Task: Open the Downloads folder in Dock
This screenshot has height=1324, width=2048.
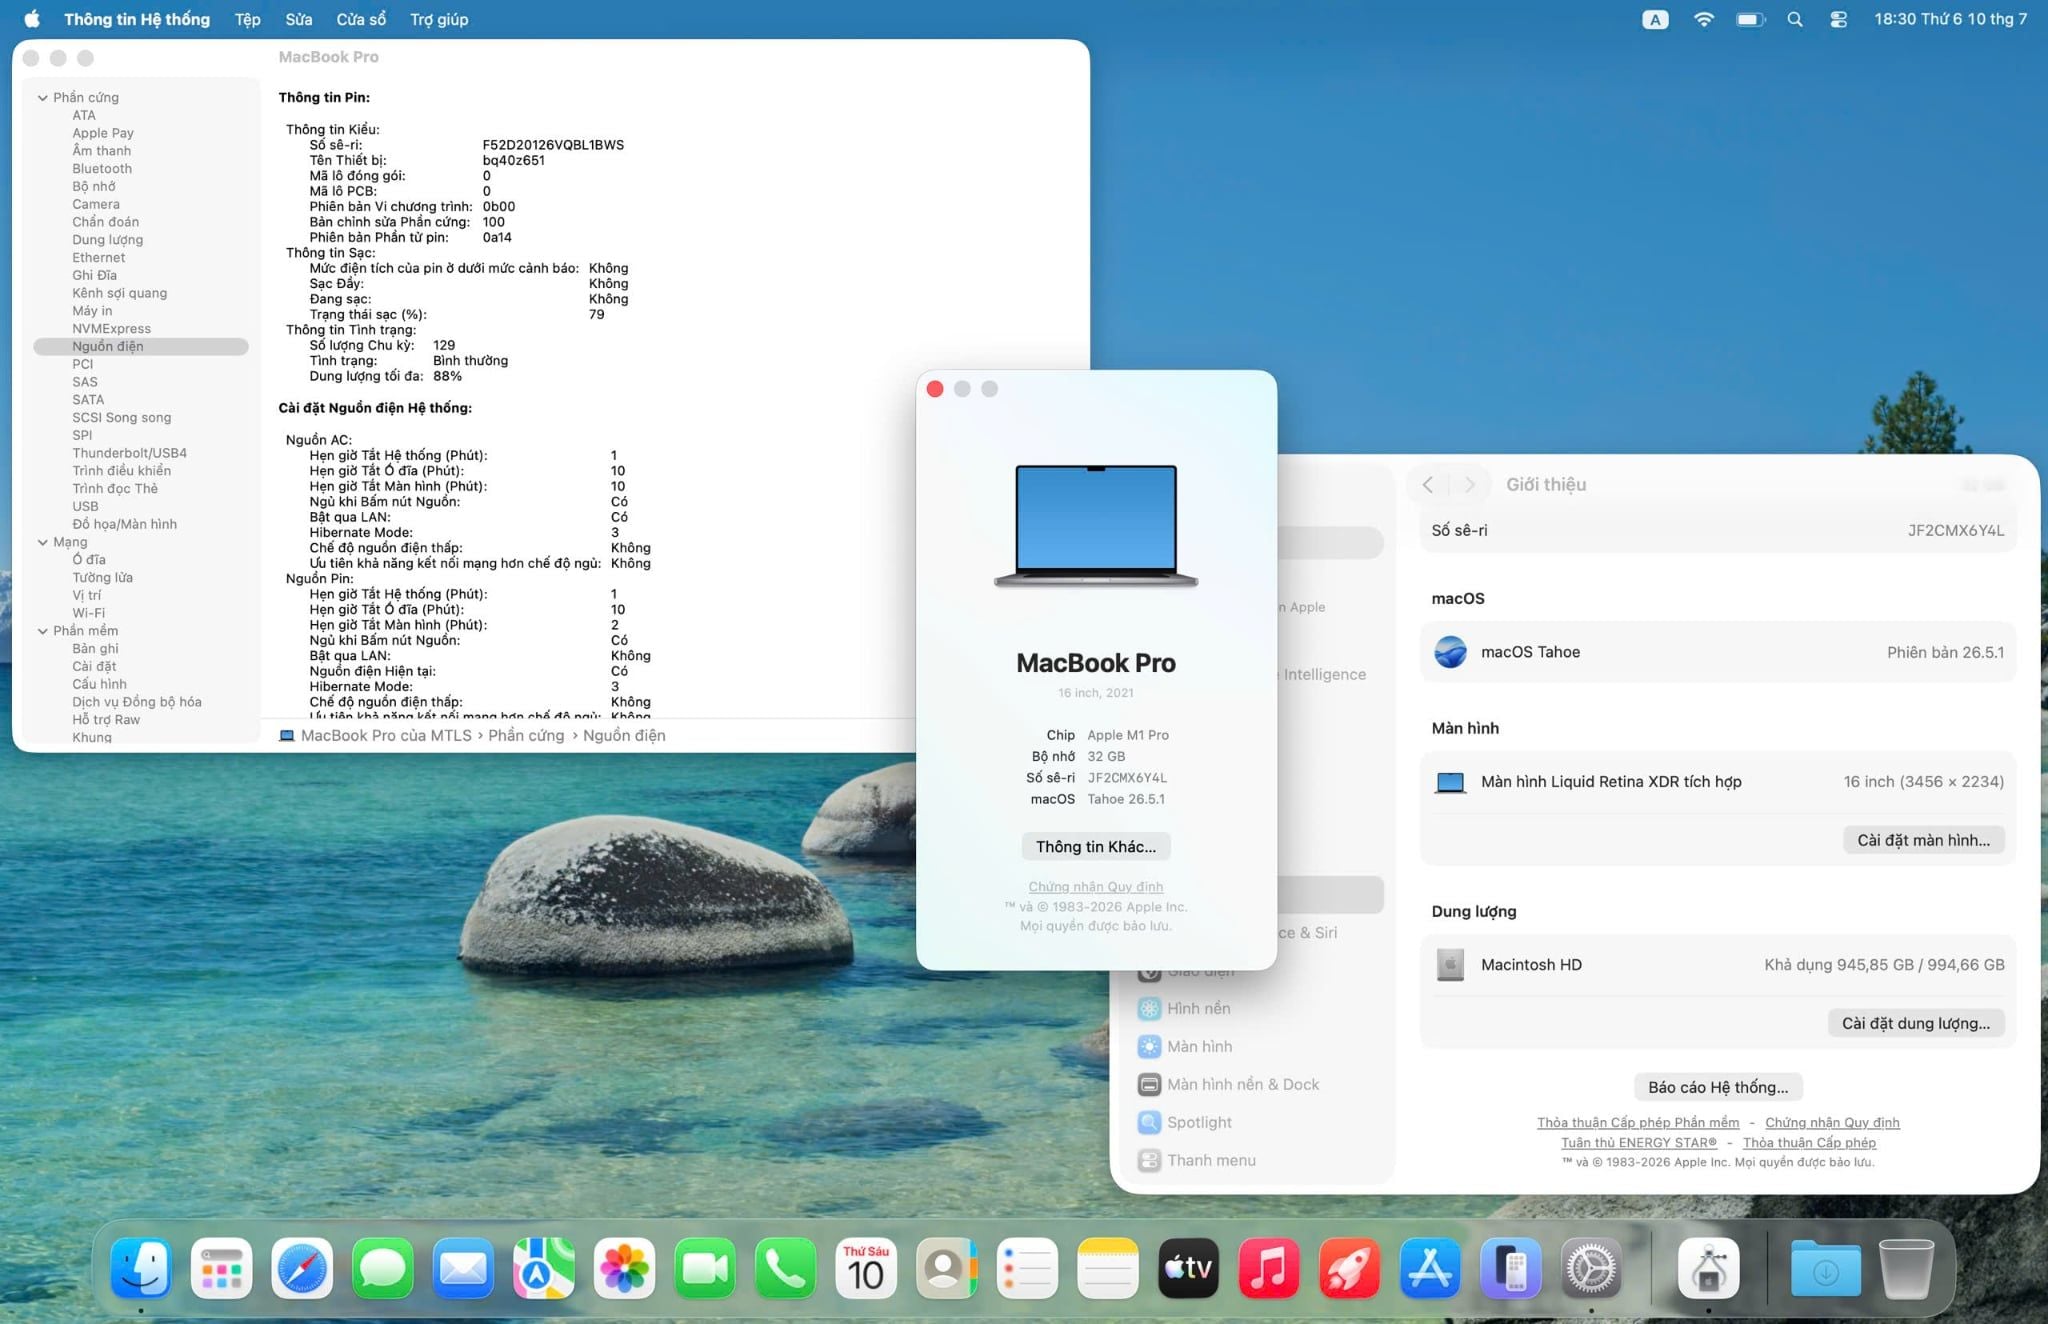Action: click(x=1825, y=1270)
